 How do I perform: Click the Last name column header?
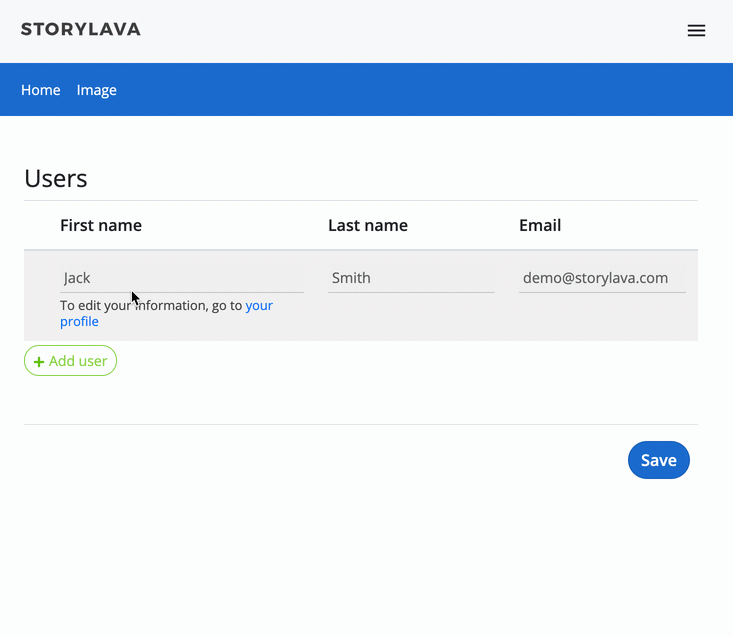[x=368, y=225]
